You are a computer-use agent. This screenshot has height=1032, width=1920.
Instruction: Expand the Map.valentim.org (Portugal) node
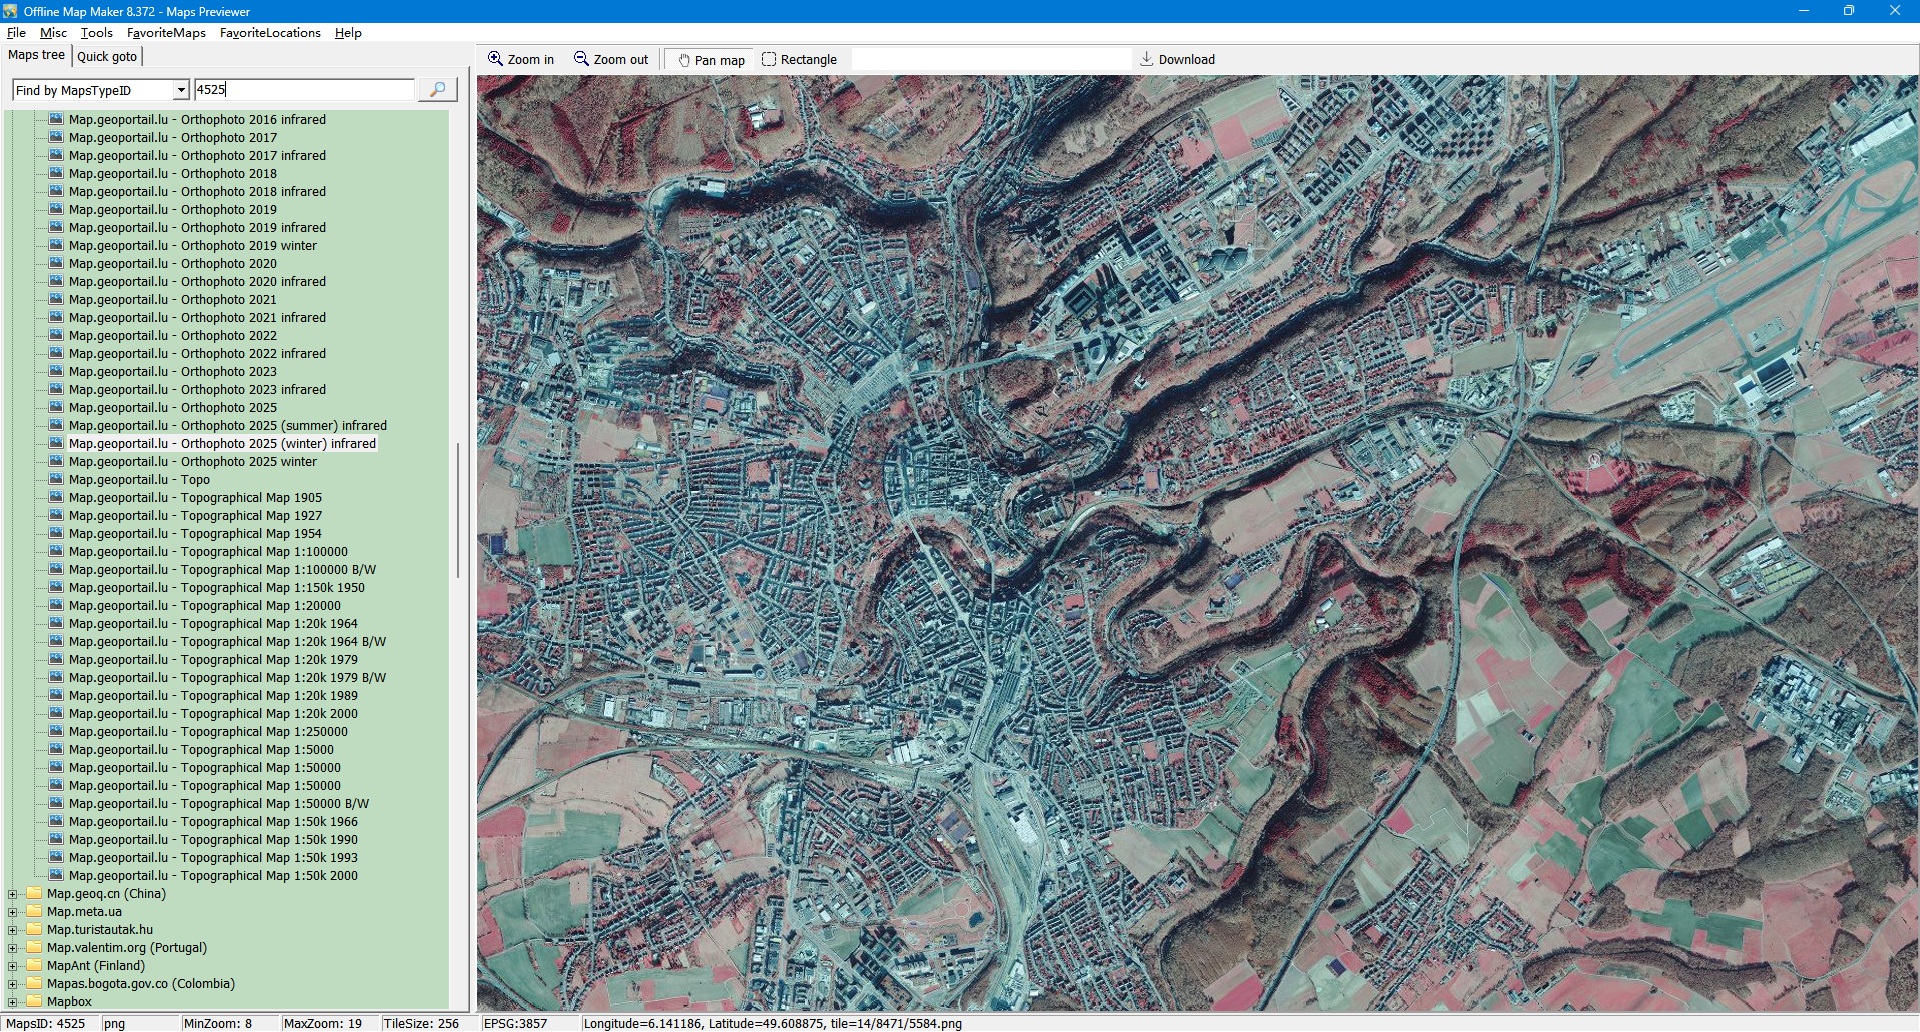(13, 948)
